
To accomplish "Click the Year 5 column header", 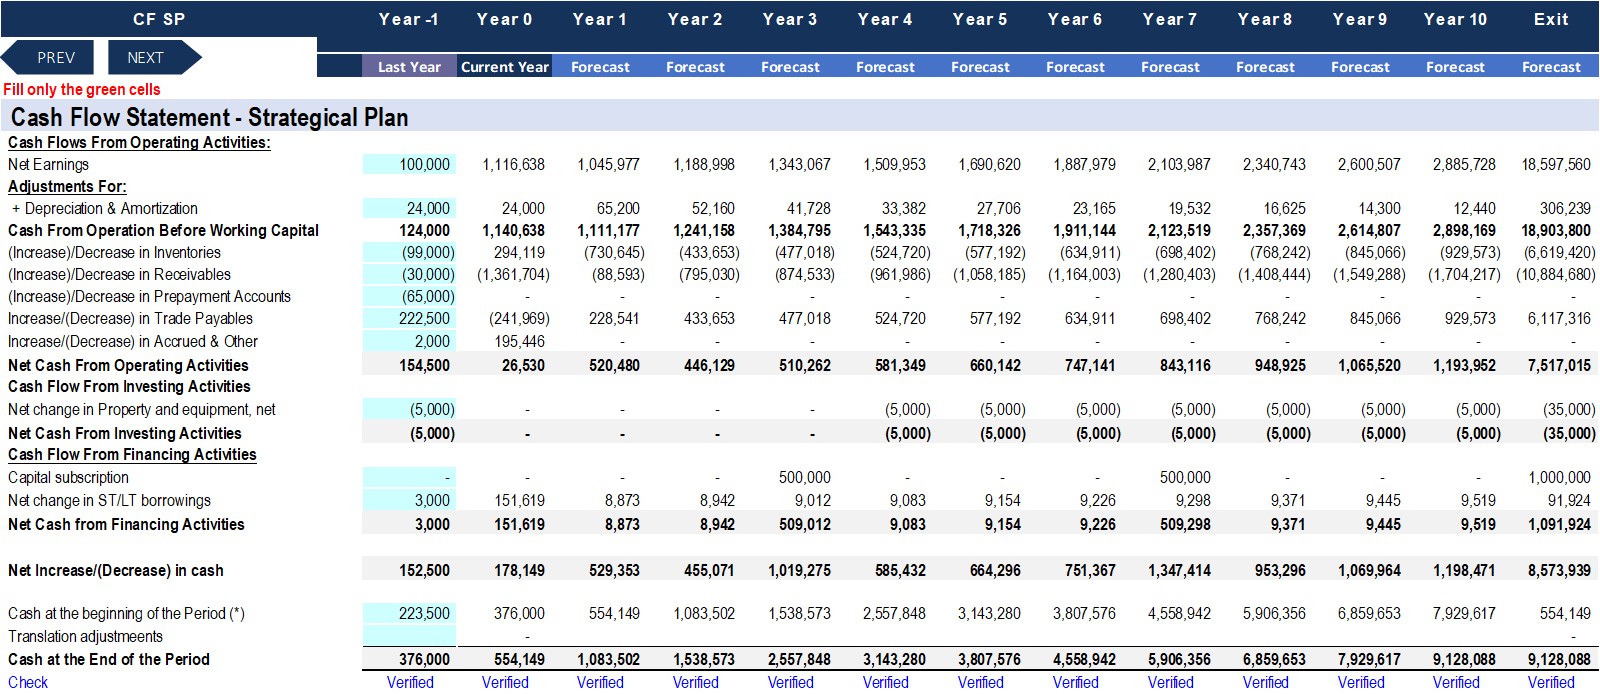I will (980, 19).
